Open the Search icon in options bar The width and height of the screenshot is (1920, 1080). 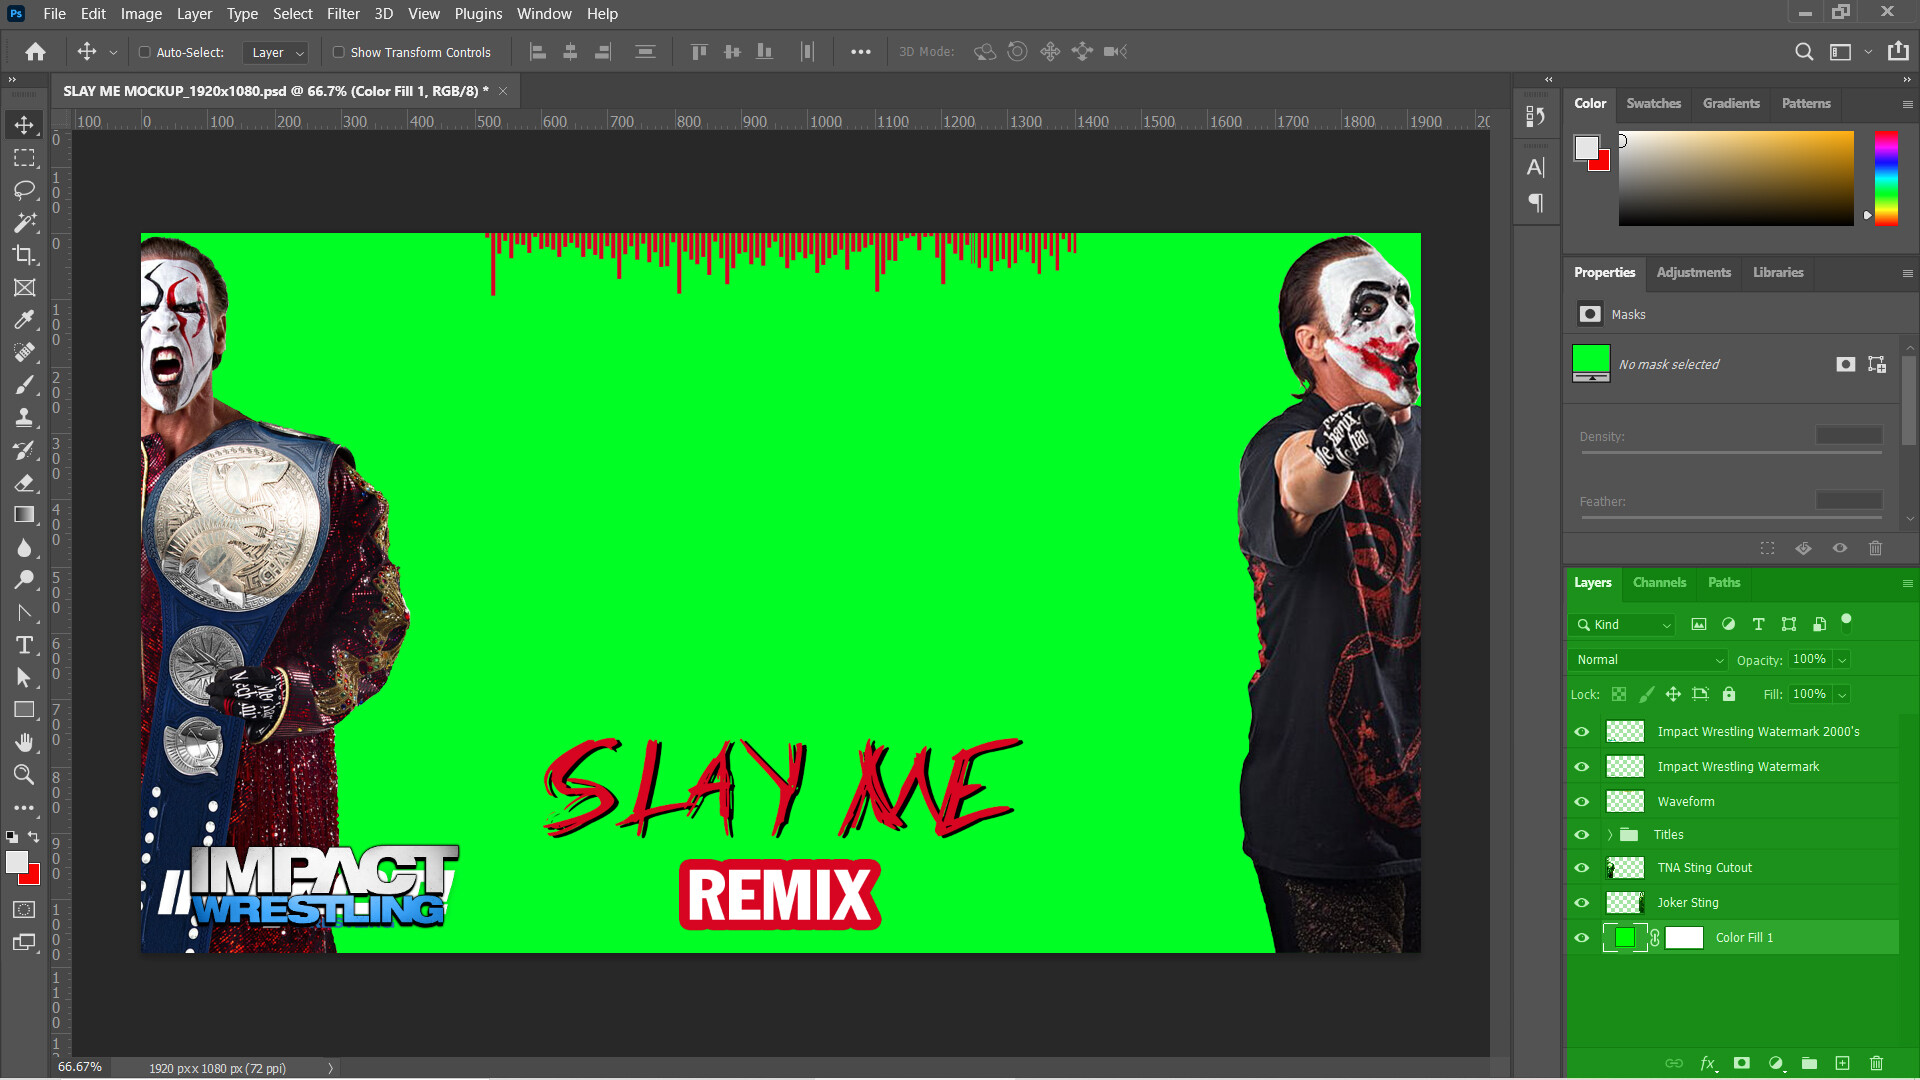pyautogui.click(x=1803, y=52)
